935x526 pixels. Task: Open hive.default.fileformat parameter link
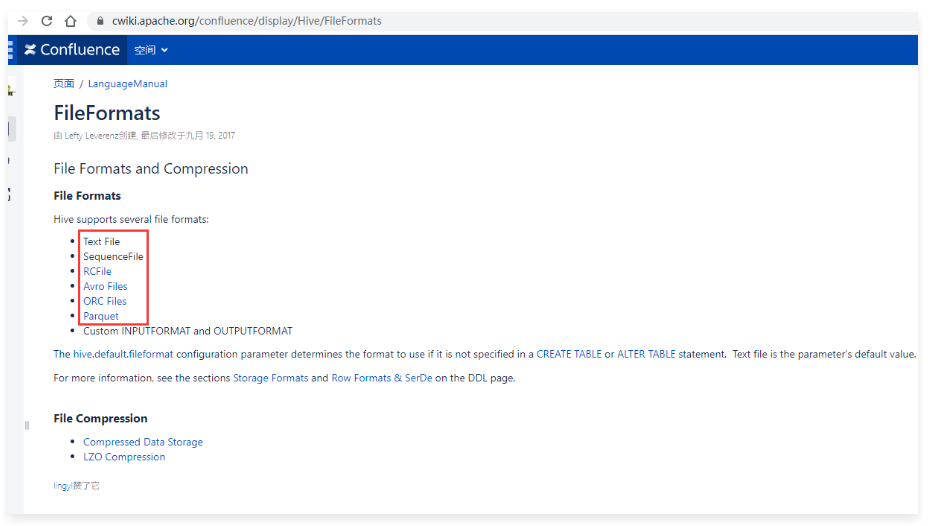tap(123, 354)
